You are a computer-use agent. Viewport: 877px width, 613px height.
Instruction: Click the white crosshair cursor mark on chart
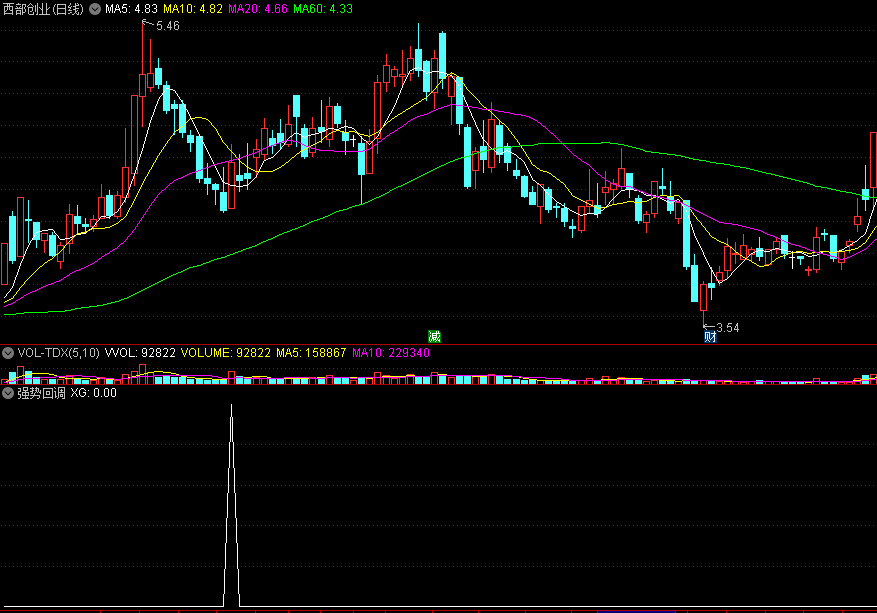coord(353,140)
